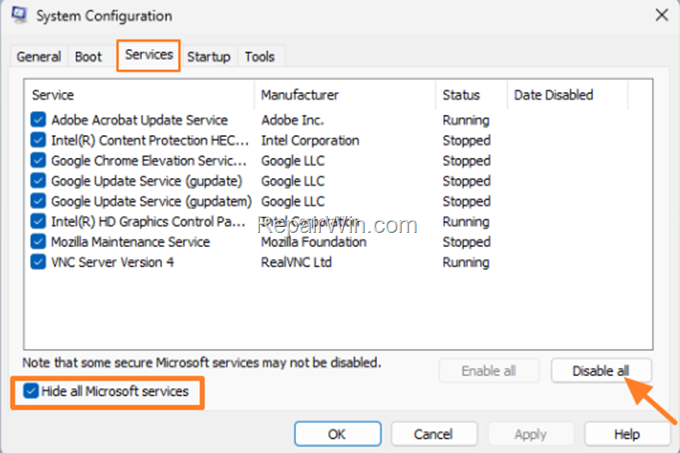680x453 pixels.
Task: Select Google Update Service (gupdatem) row name
Action: [151, 202]
